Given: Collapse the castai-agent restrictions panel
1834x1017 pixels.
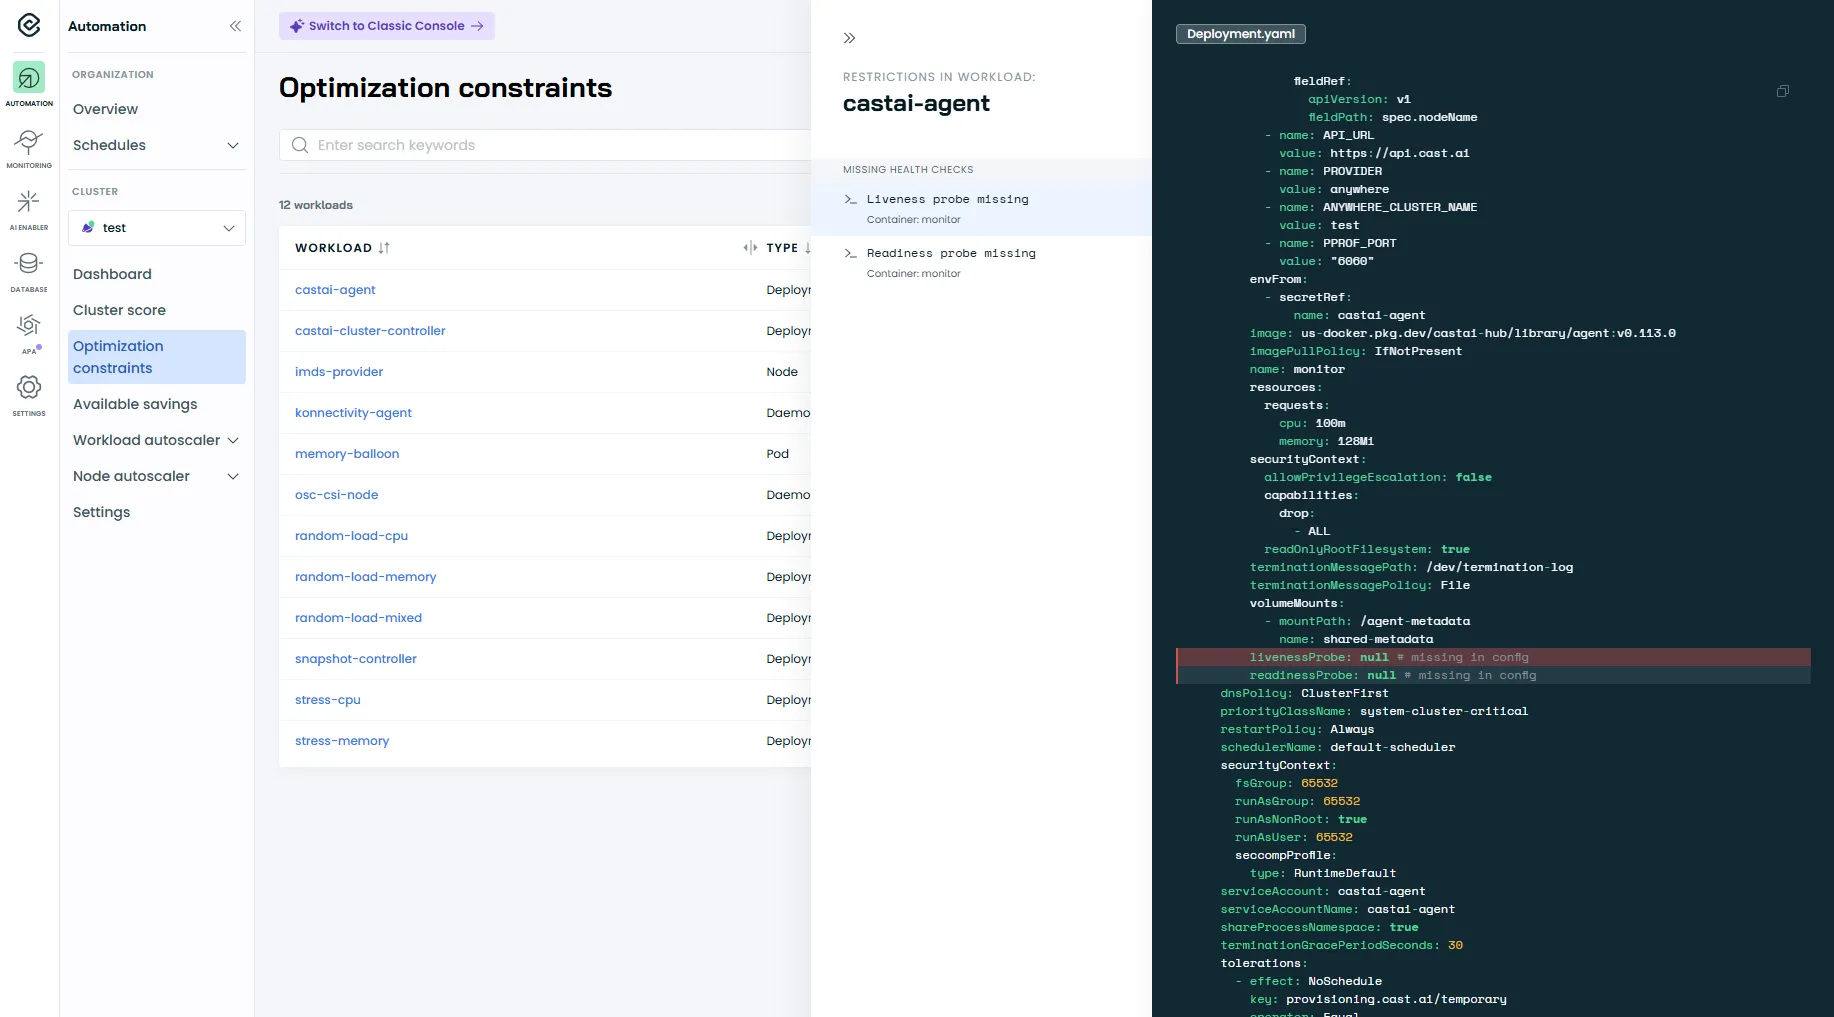Looking at the screenshot, I should pos(849,38).
